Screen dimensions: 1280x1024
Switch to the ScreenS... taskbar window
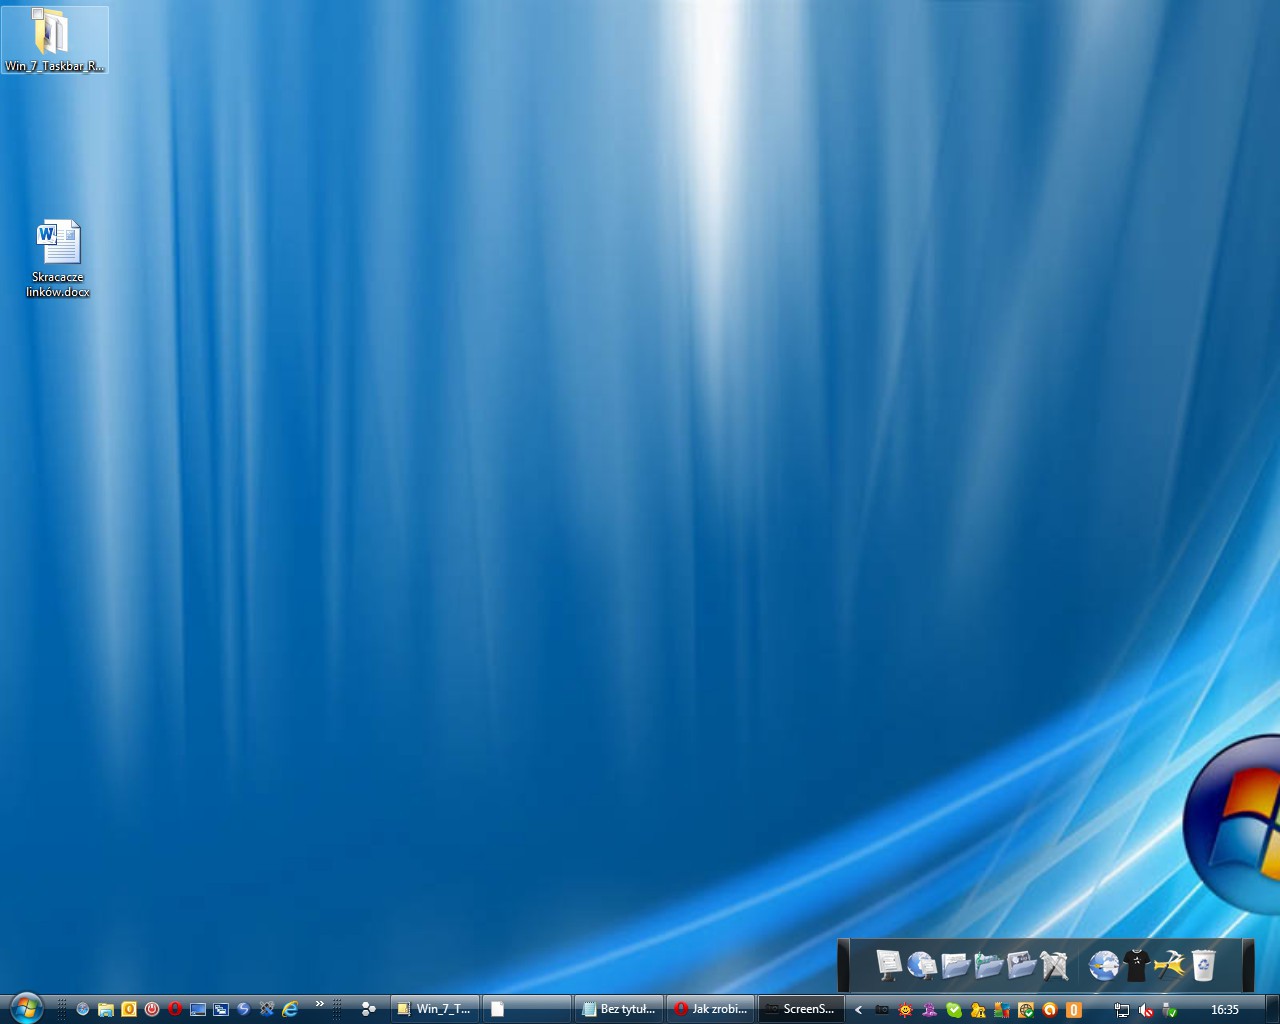(x=800, y=1009)
